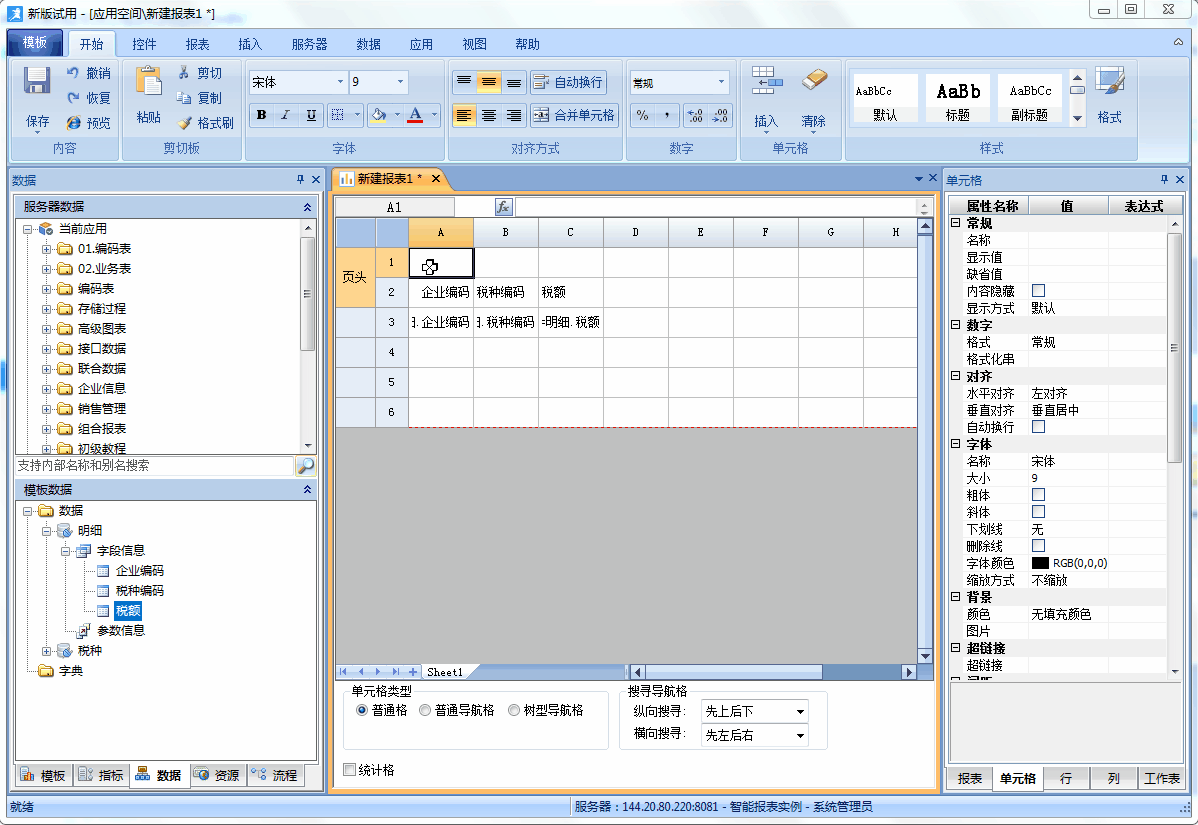This screenshot has width=1198, height=825.
Task: Click the 模板 application button
Action: pyautogui.click(x=35, y=43)
